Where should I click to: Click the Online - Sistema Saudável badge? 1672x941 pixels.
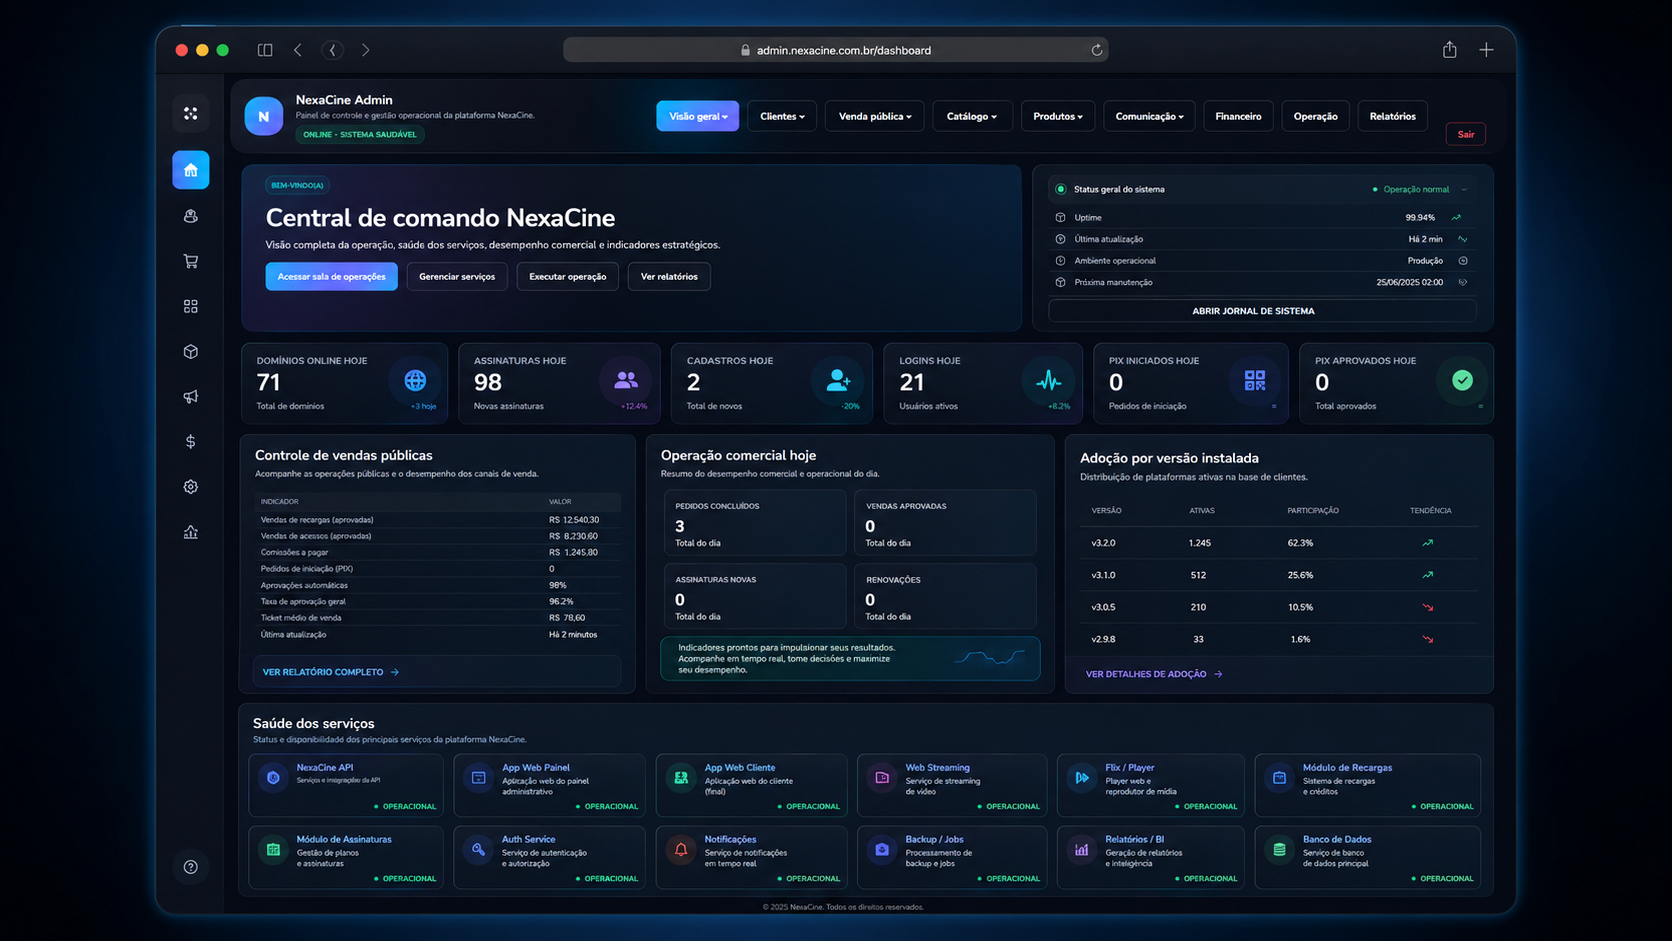(x=360, y=134)
